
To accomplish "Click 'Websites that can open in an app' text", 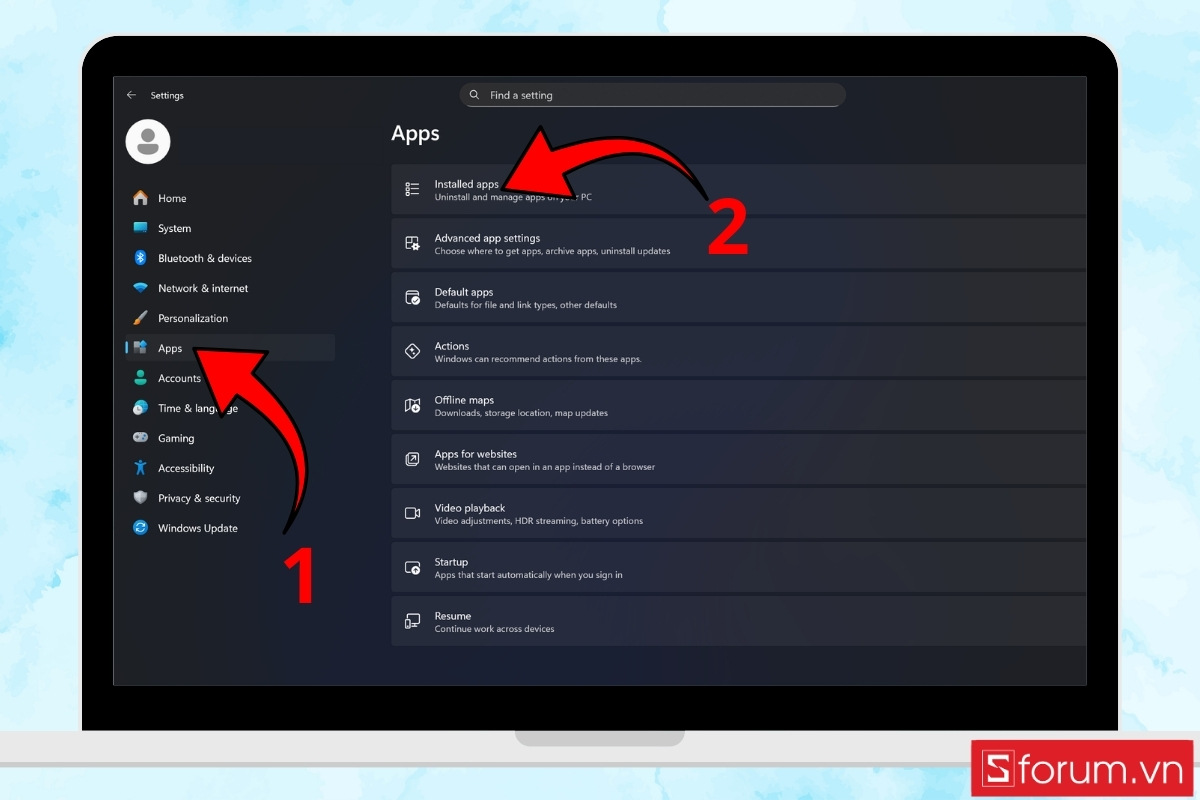I will 545,467.
